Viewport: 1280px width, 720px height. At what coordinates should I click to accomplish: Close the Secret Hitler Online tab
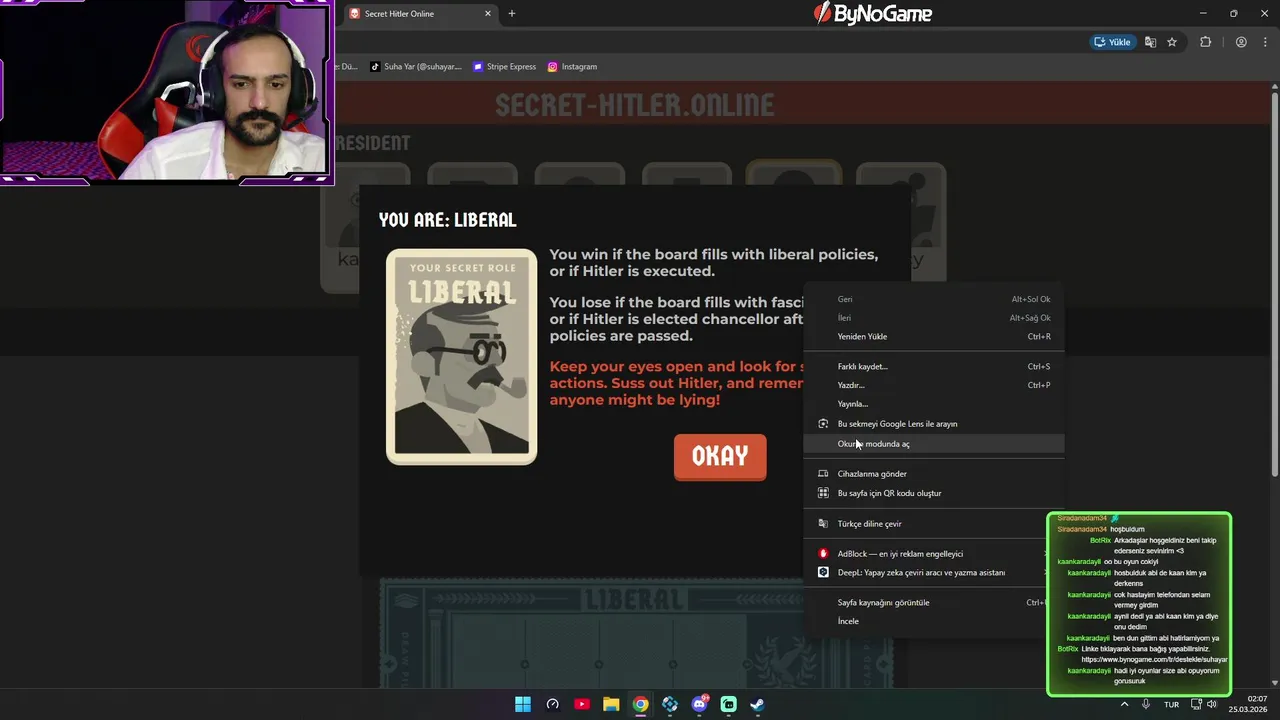coord(488,14)
